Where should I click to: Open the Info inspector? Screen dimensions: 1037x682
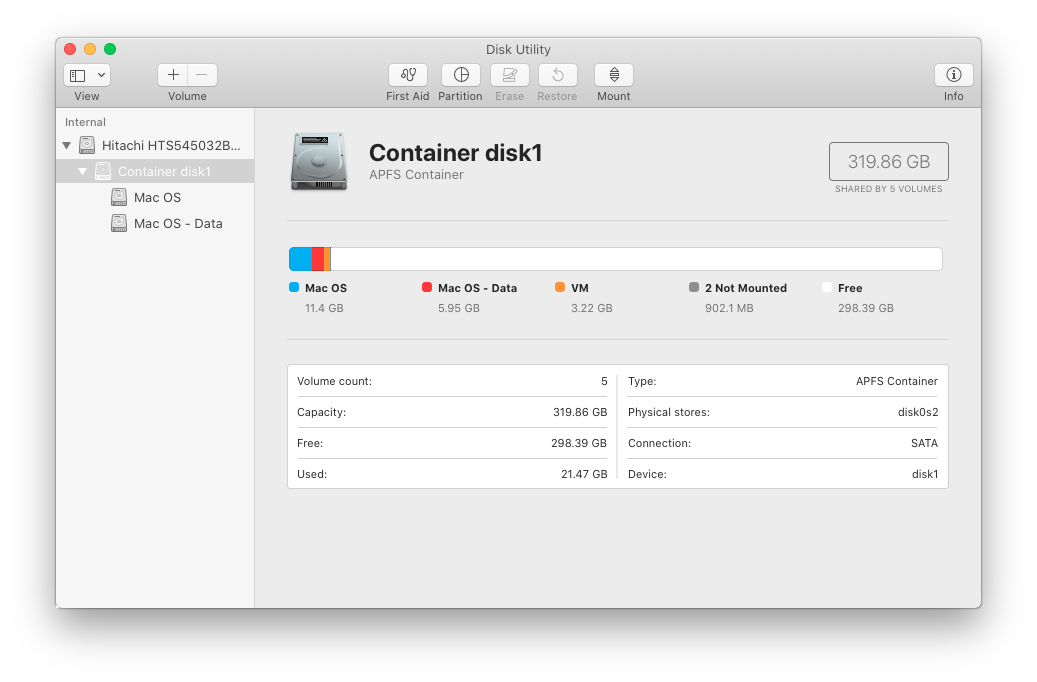coord(953,75)
